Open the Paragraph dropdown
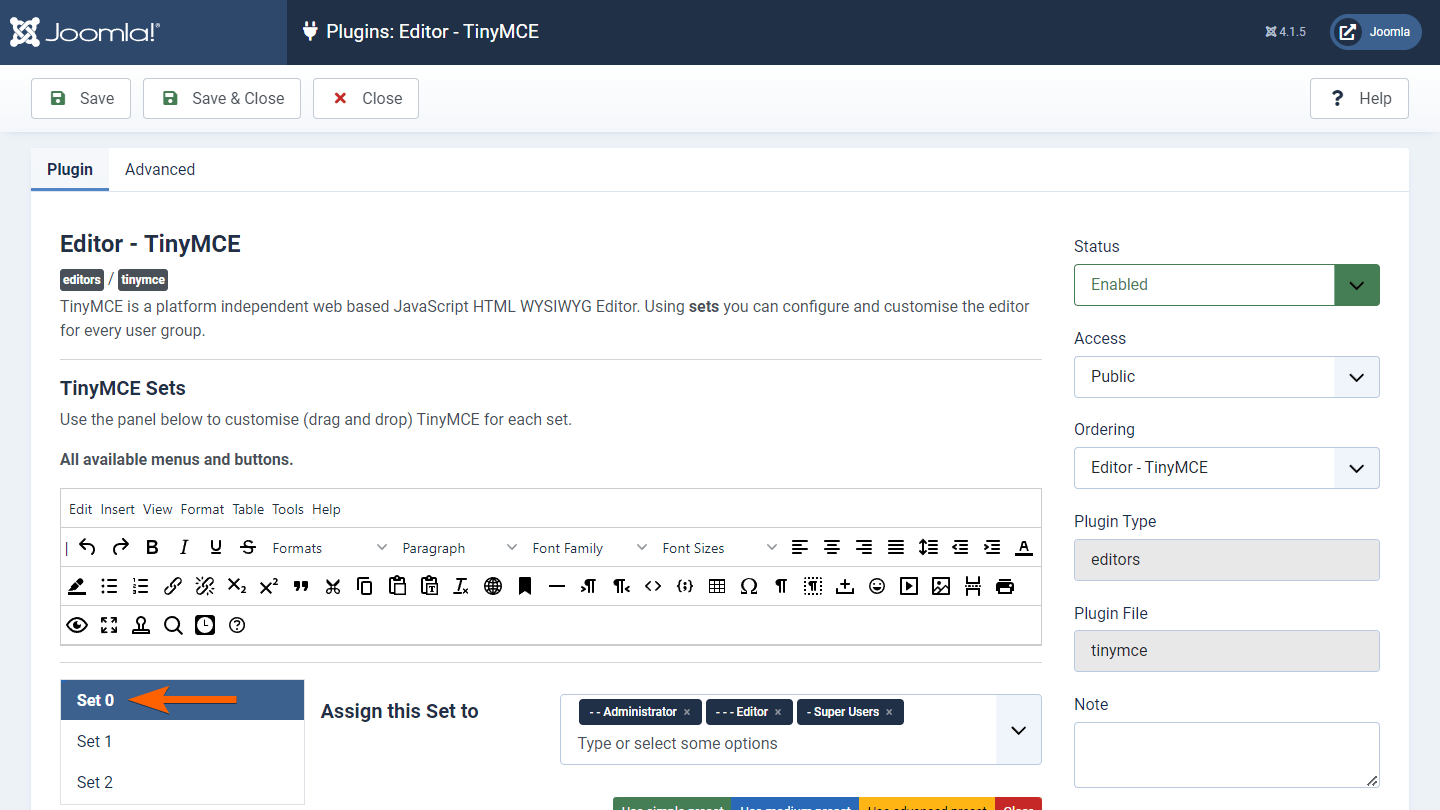Image resolution: width=1440 pixels, height=810 pixels. tap(459, 547)
